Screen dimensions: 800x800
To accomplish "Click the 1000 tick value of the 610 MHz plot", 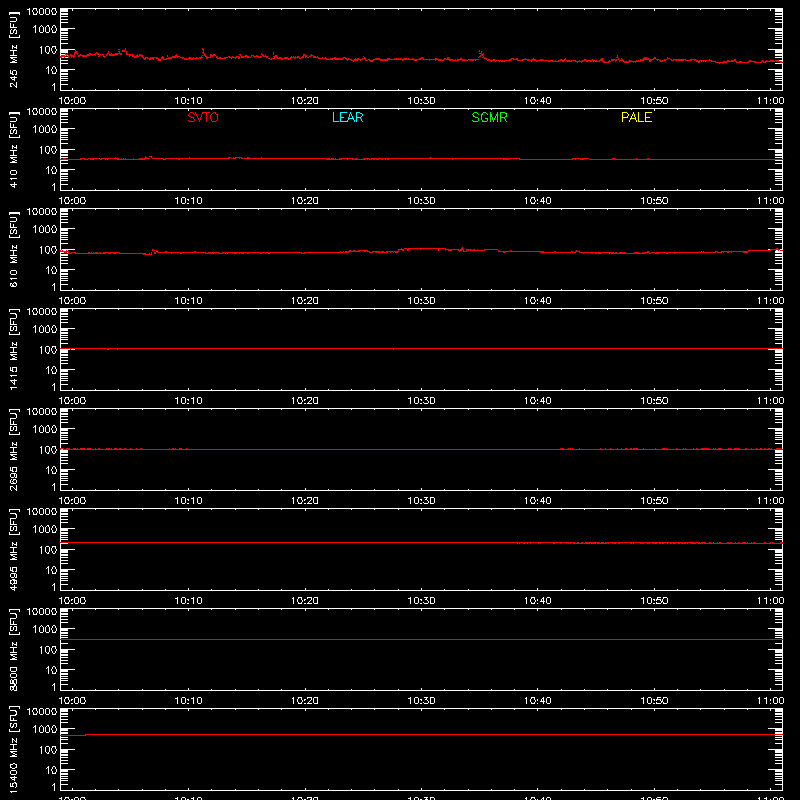I will click(x=45, y=230).
